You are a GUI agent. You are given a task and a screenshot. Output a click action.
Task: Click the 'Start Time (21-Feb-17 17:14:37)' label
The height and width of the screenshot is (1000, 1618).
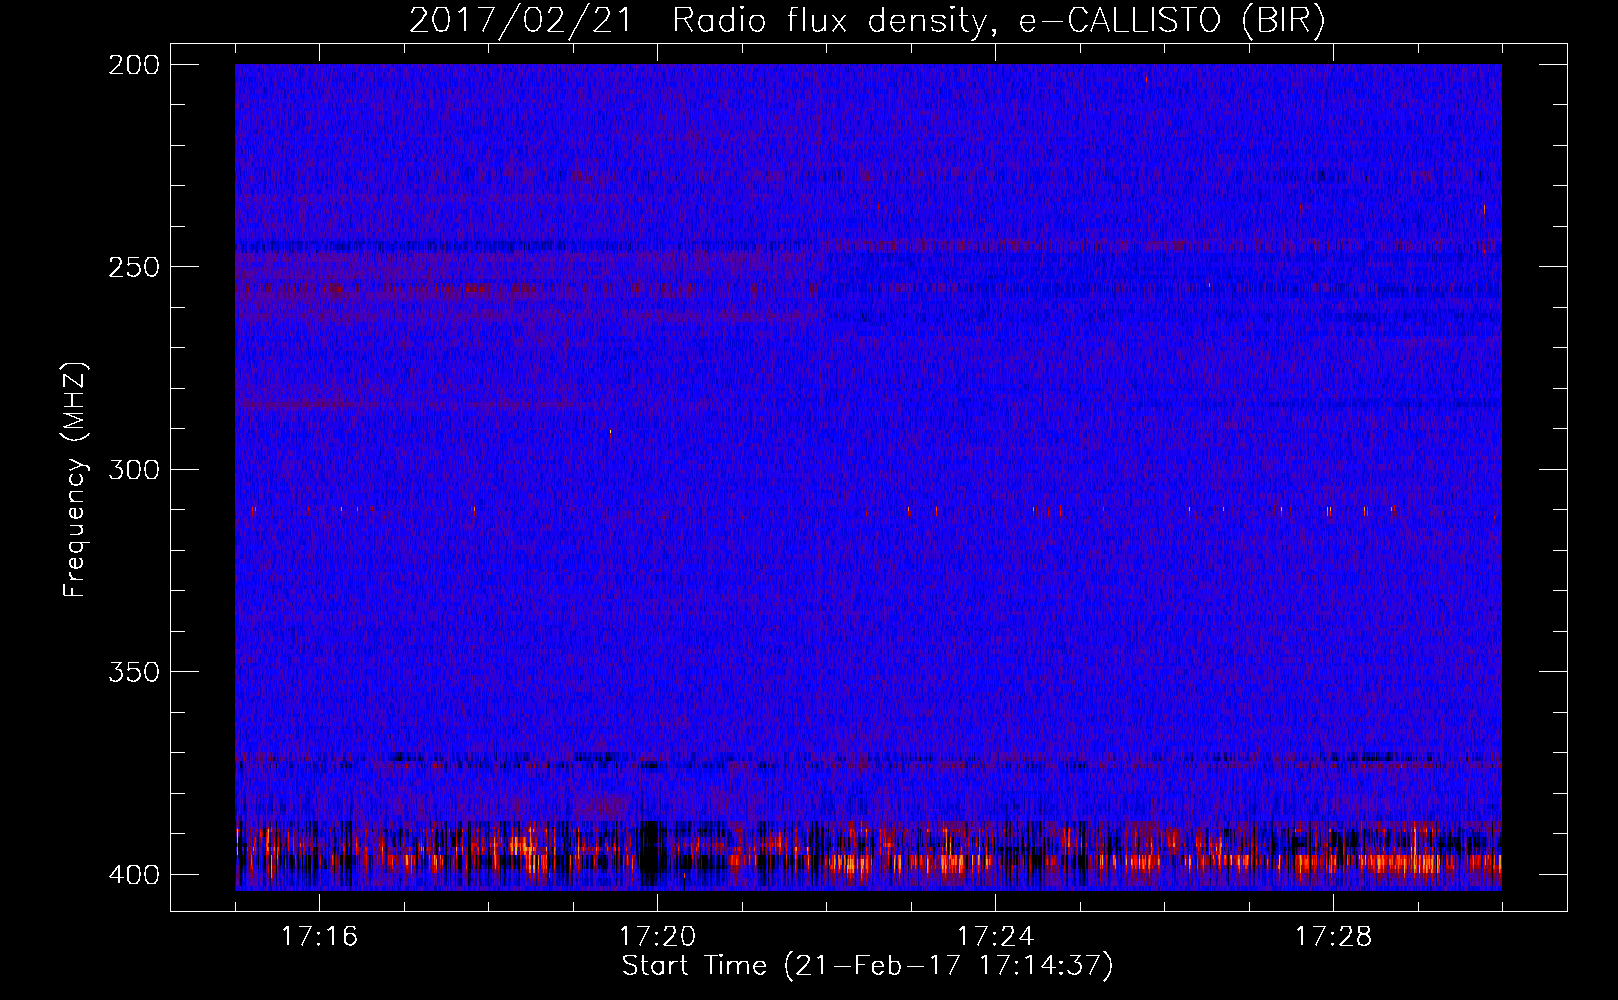tap(867, 966)
